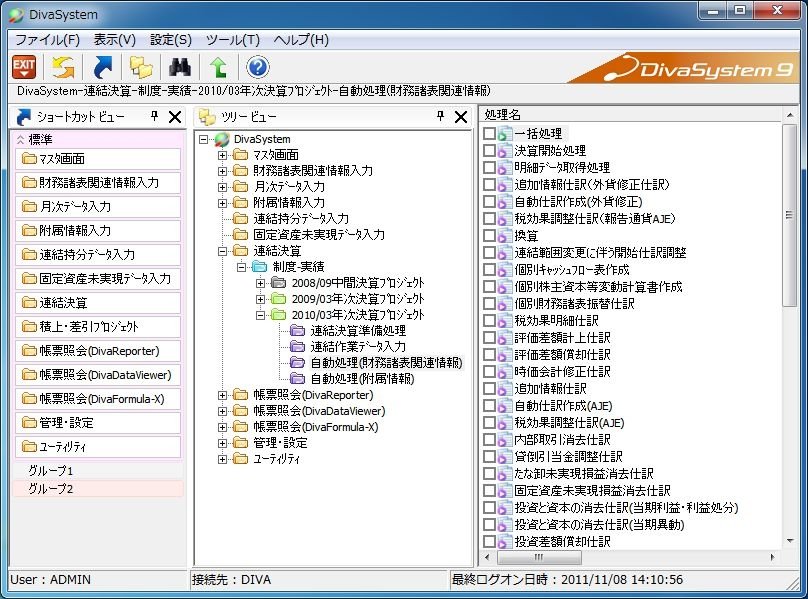This screenshot has height=599, width=808.
Task: Check the 税効果明細仕訳 checkbox
Action: click(x=490, y=321)
